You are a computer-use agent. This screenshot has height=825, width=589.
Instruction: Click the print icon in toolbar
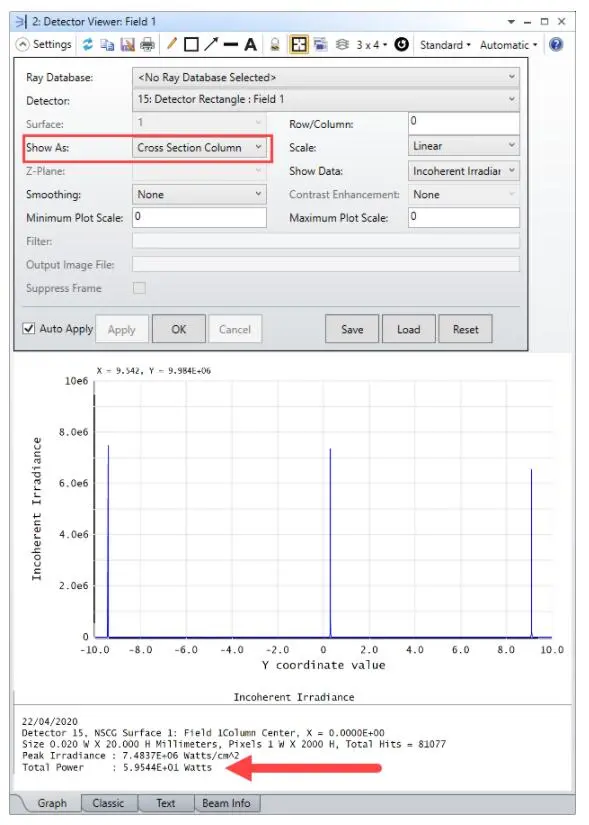tap(148, 45)
